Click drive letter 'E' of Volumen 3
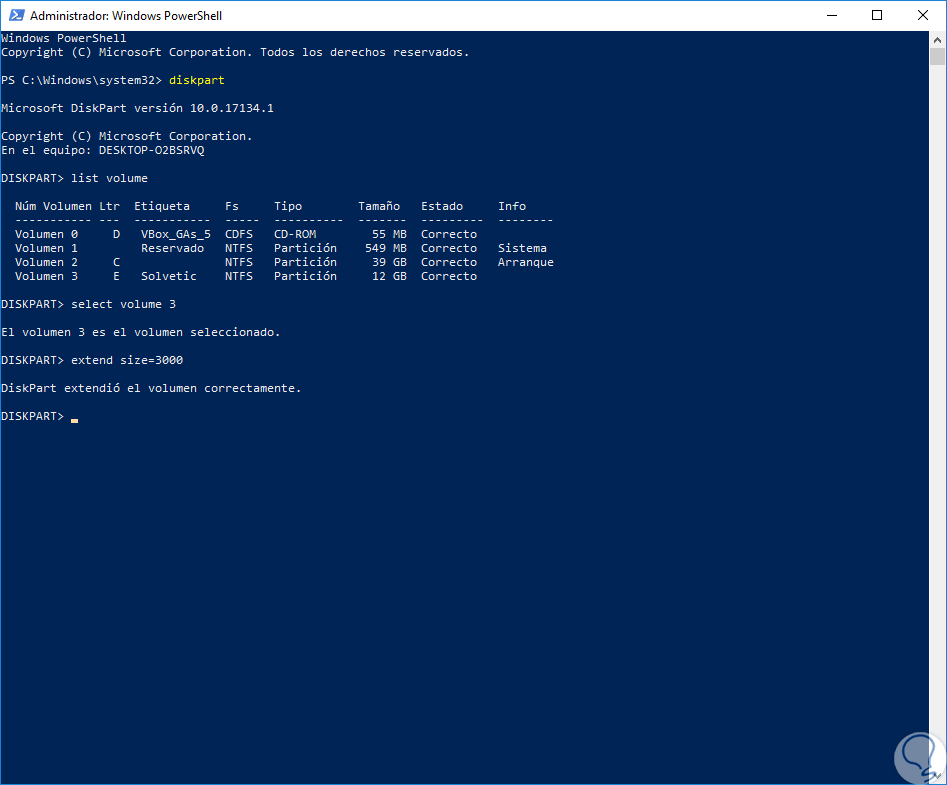The height and width of the screenshot is (785, 947). coord(117,276)
